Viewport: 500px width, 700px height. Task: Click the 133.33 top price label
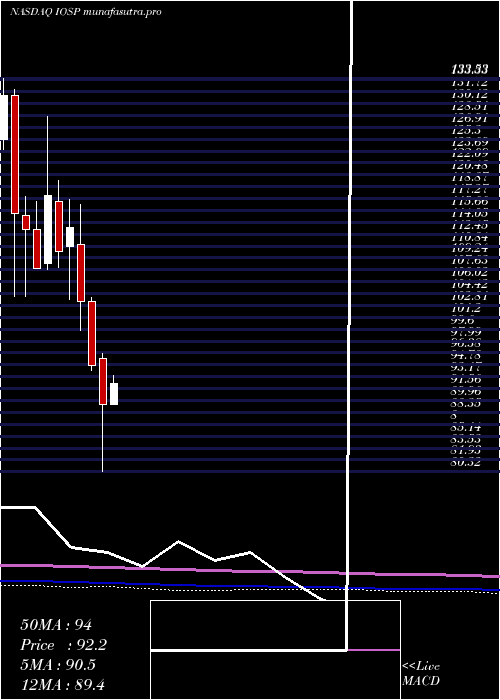coord(469,70)
